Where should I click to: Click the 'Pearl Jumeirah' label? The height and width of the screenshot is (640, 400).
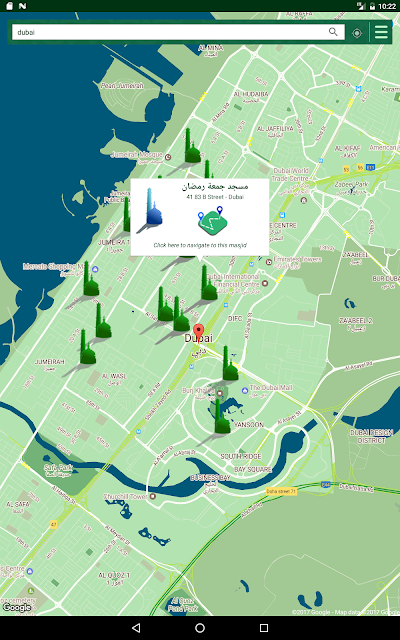click(x=122, y=86)
